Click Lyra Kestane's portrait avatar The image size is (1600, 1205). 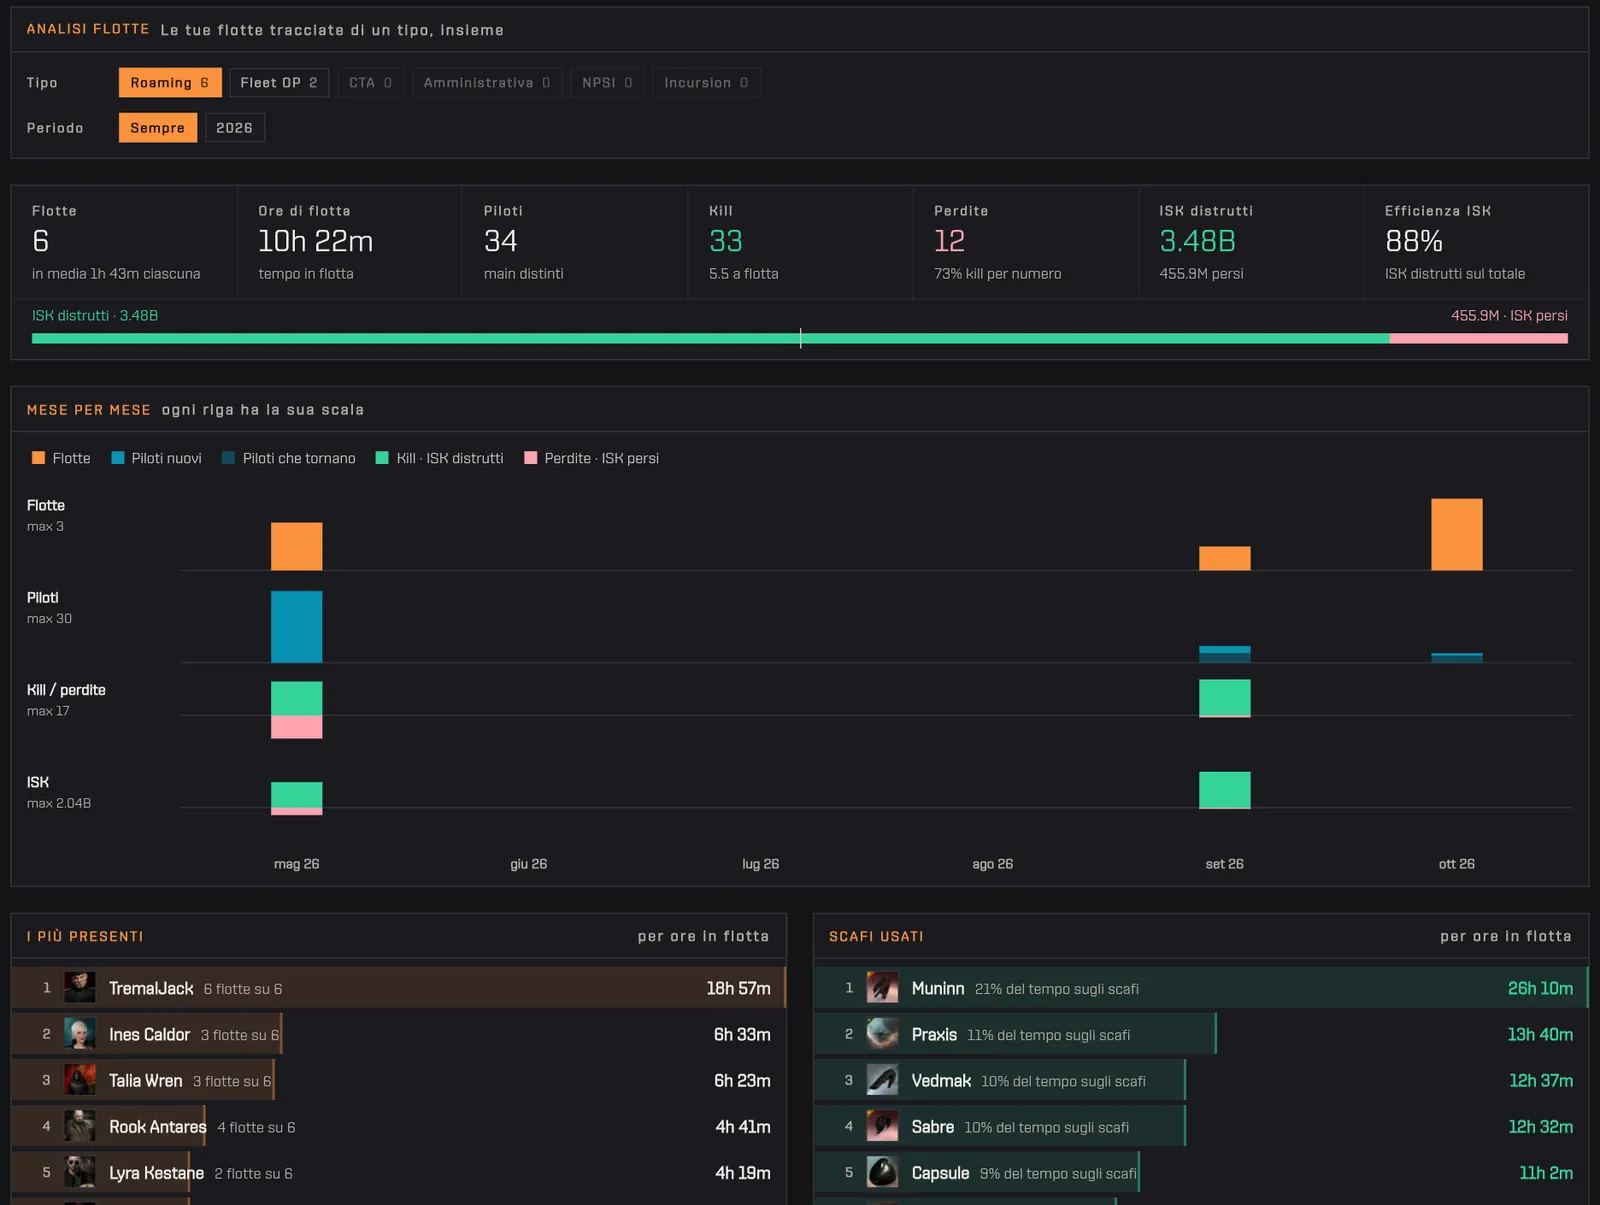(x=80, y=1172)
